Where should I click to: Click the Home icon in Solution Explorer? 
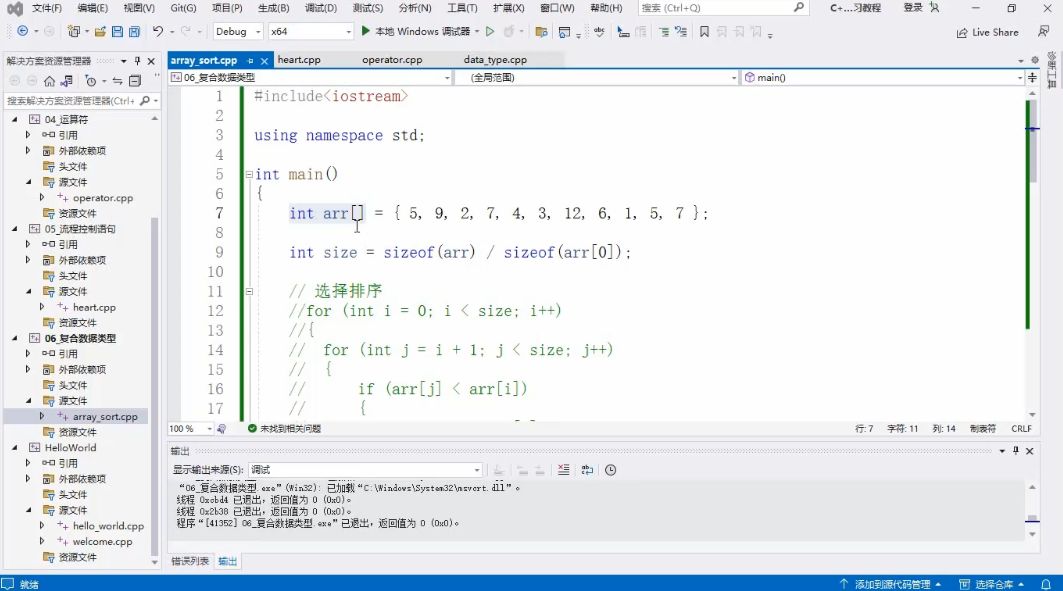pyautogui.click(x=49, y=81)
